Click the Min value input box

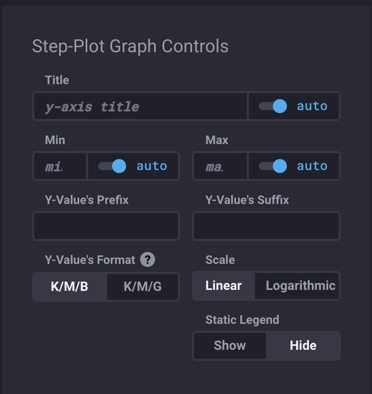(60, 166)
